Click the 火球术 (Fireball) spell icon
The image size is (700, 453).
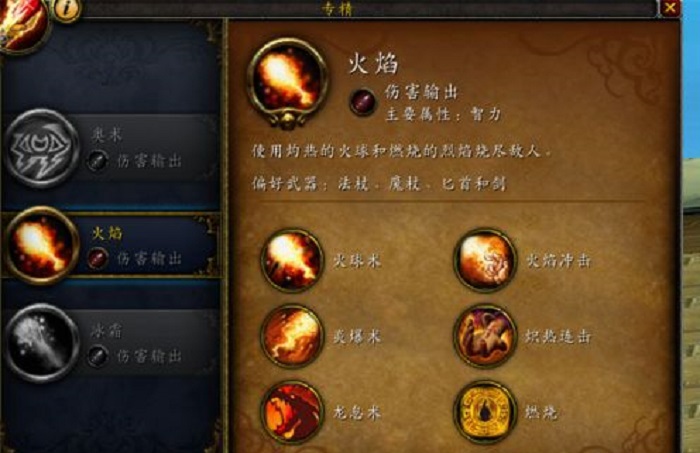292,261
